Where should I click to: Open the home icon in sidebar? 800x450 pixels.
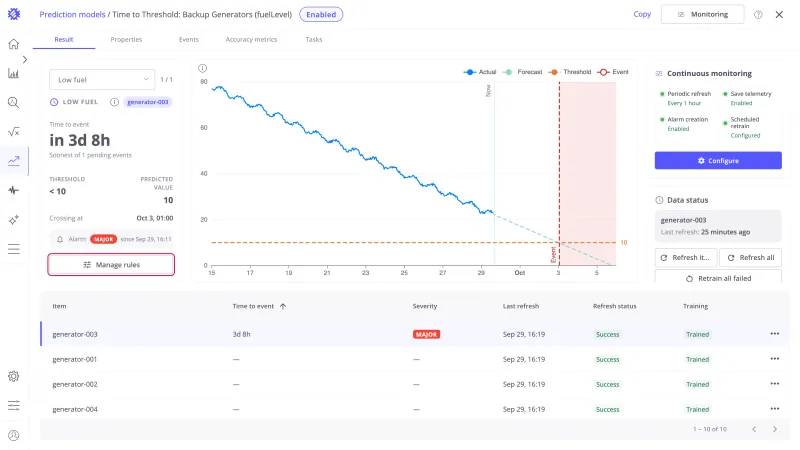(x=14, y=44)
